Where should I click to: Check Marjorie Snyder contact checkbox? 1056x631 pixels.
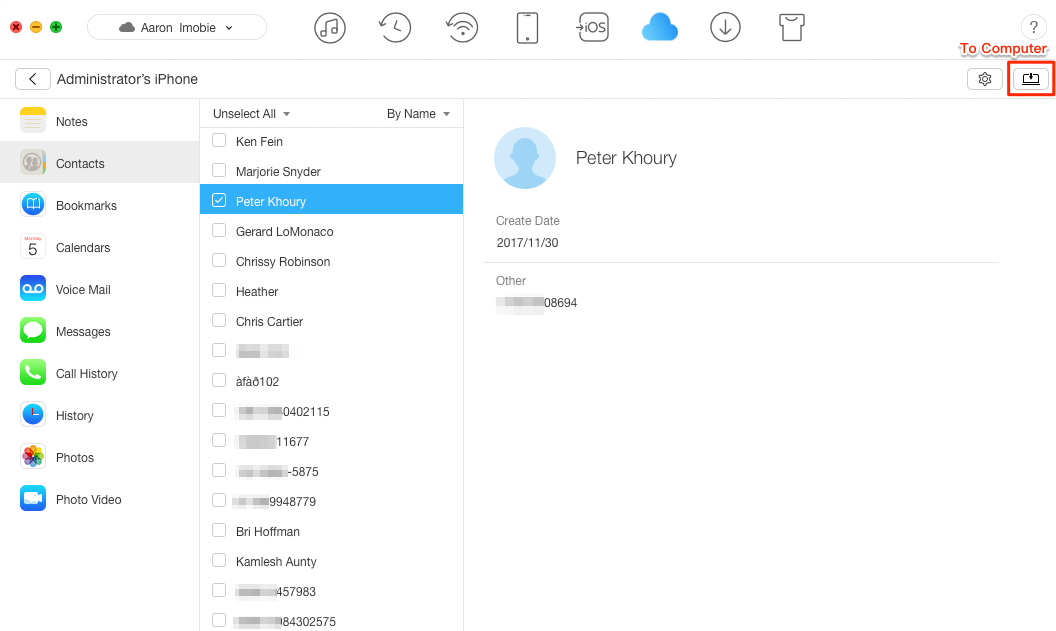[x=219, y=170]
